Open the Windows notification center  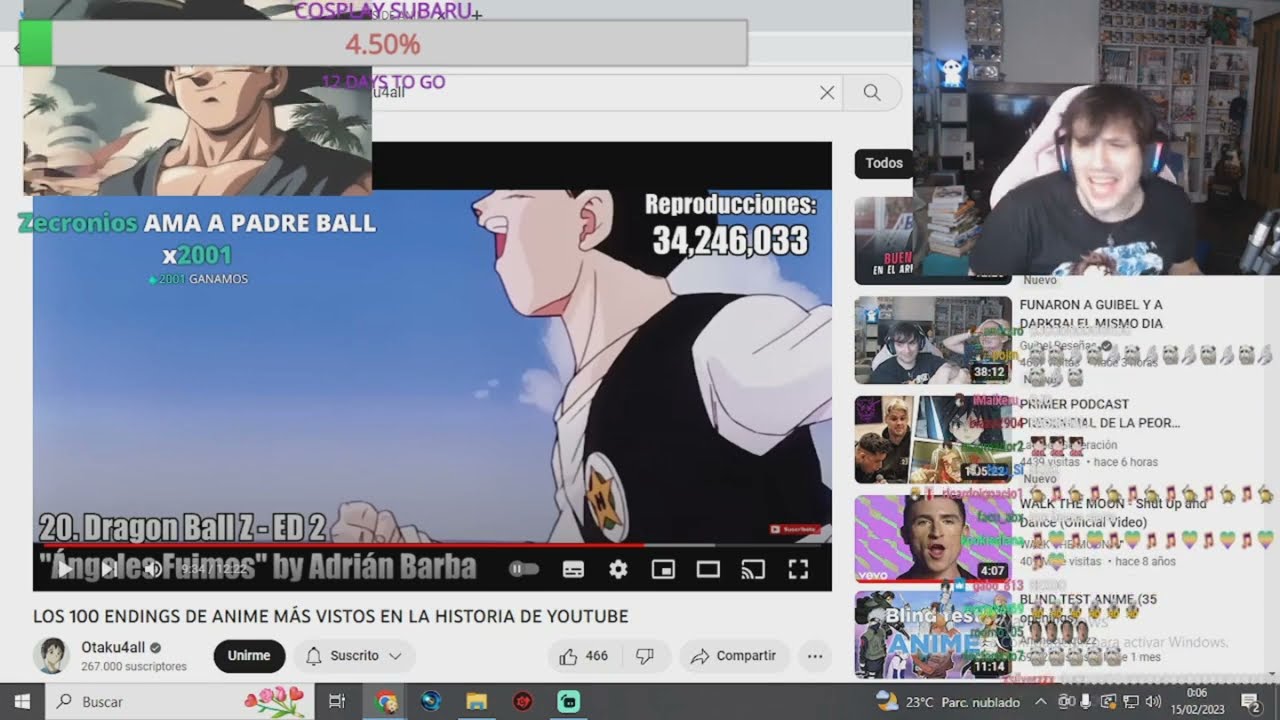[x=1251, y=702]
